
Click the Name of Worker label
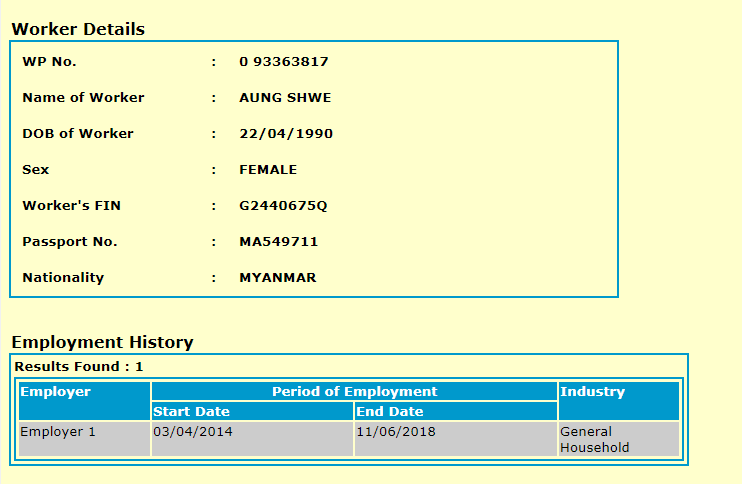(83, 98)
